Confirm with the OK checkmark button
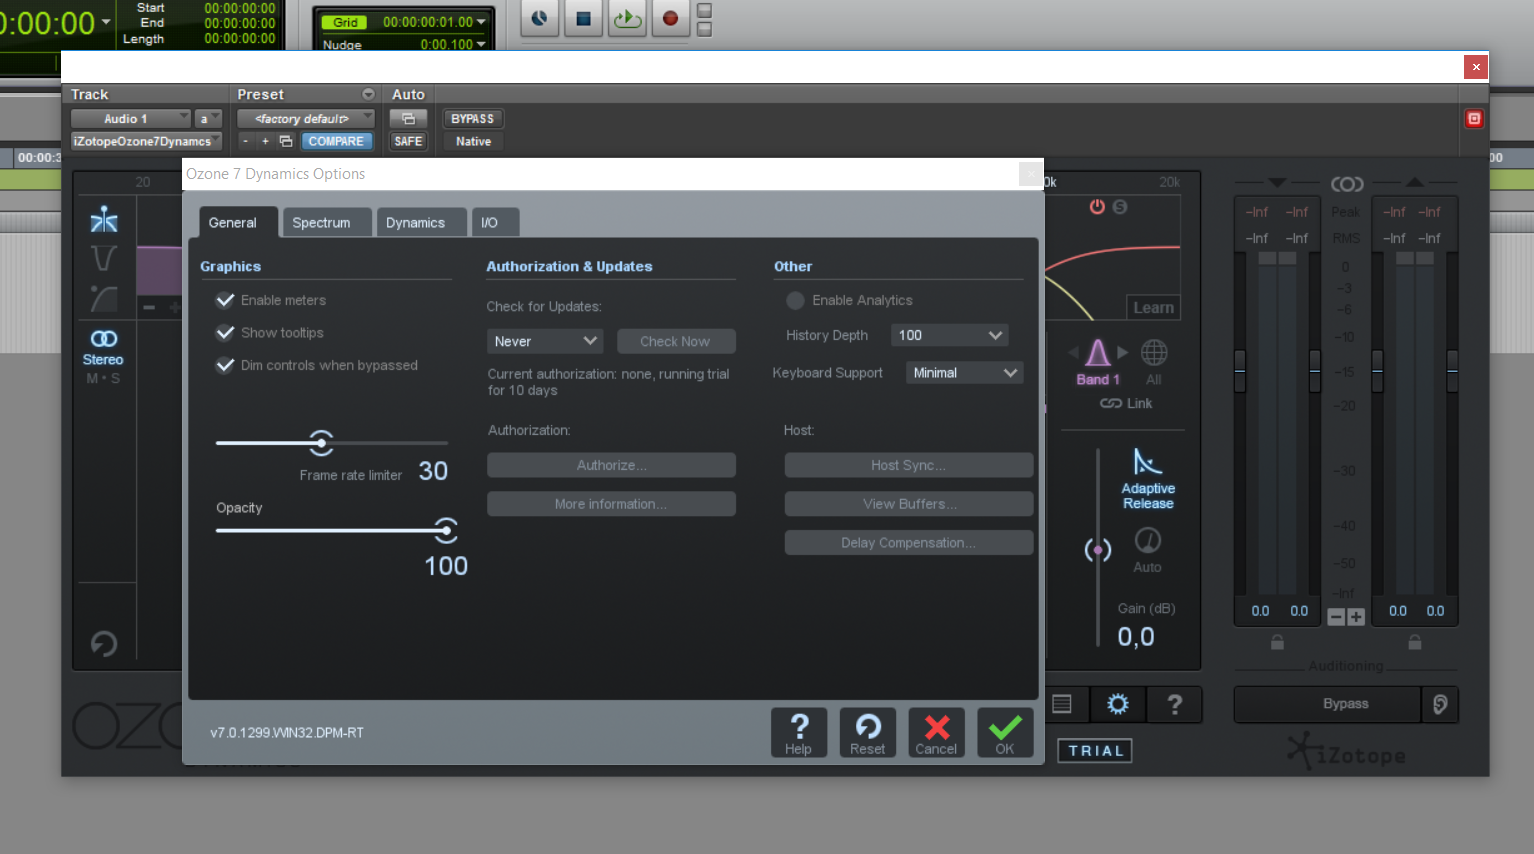1534x854 pixels. 1005,732
